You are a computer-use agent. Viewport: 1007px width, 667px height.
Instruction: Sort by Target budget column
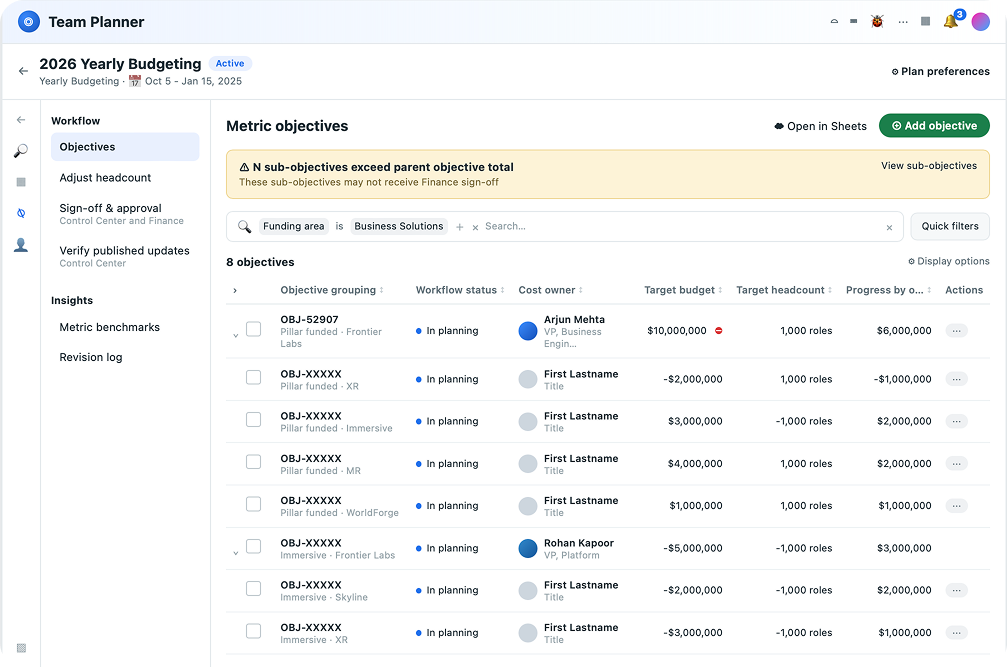point(683,290)
